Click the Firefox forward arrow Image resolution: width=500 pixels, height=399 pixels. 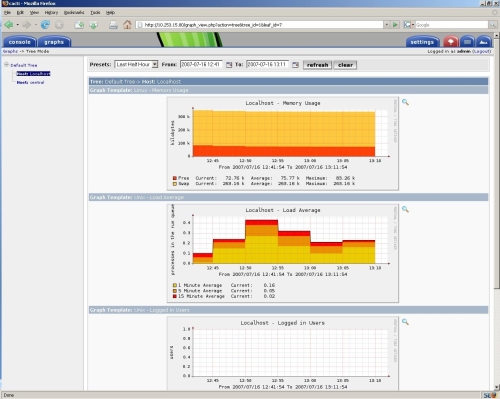click(x=27, y=25)
